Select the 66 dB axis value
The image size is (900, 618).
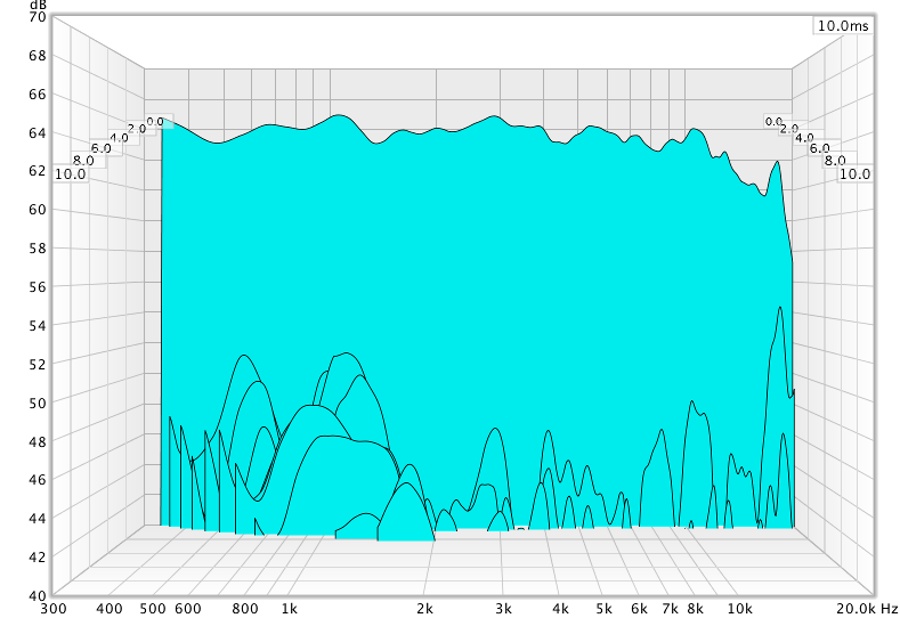tap(37, 94)
